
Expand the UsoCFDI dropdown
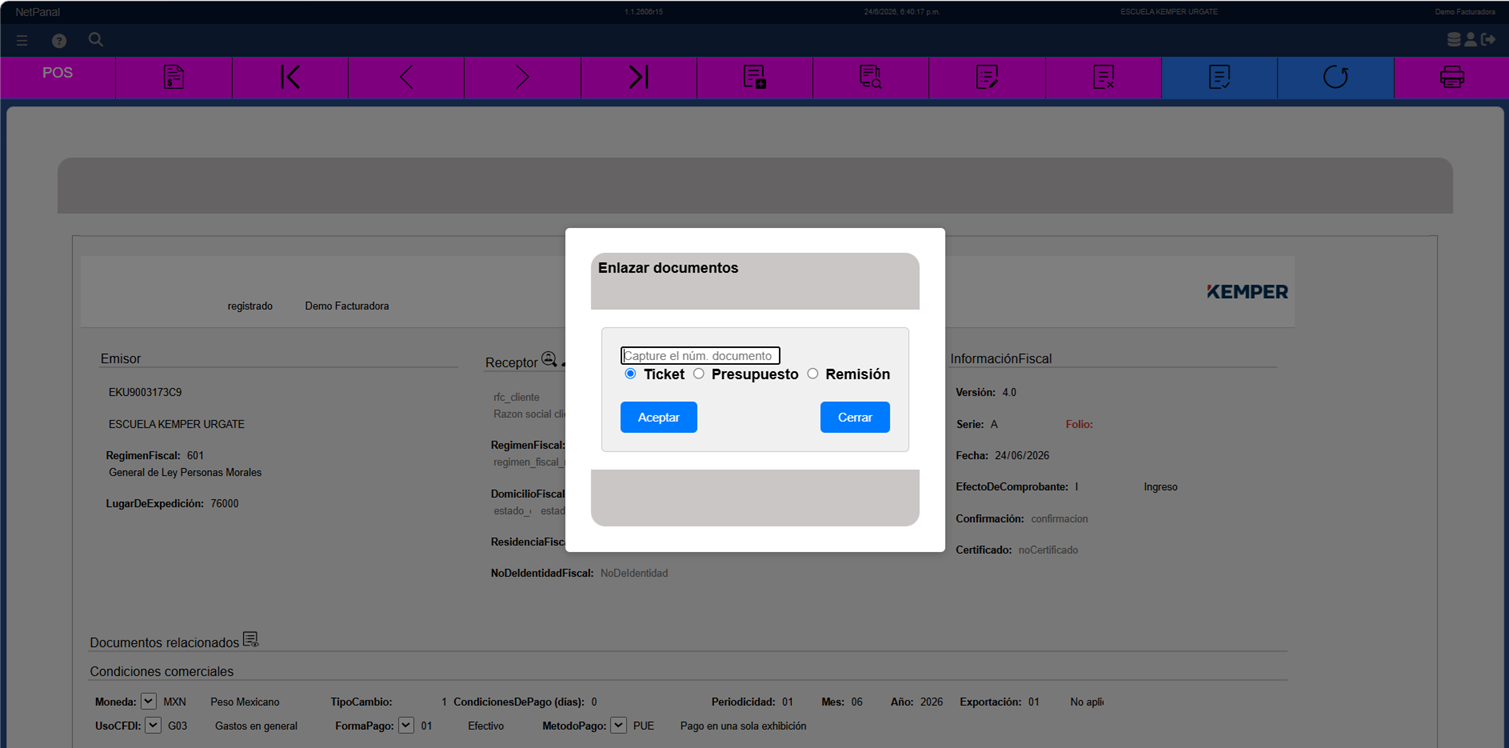point(153,725)
